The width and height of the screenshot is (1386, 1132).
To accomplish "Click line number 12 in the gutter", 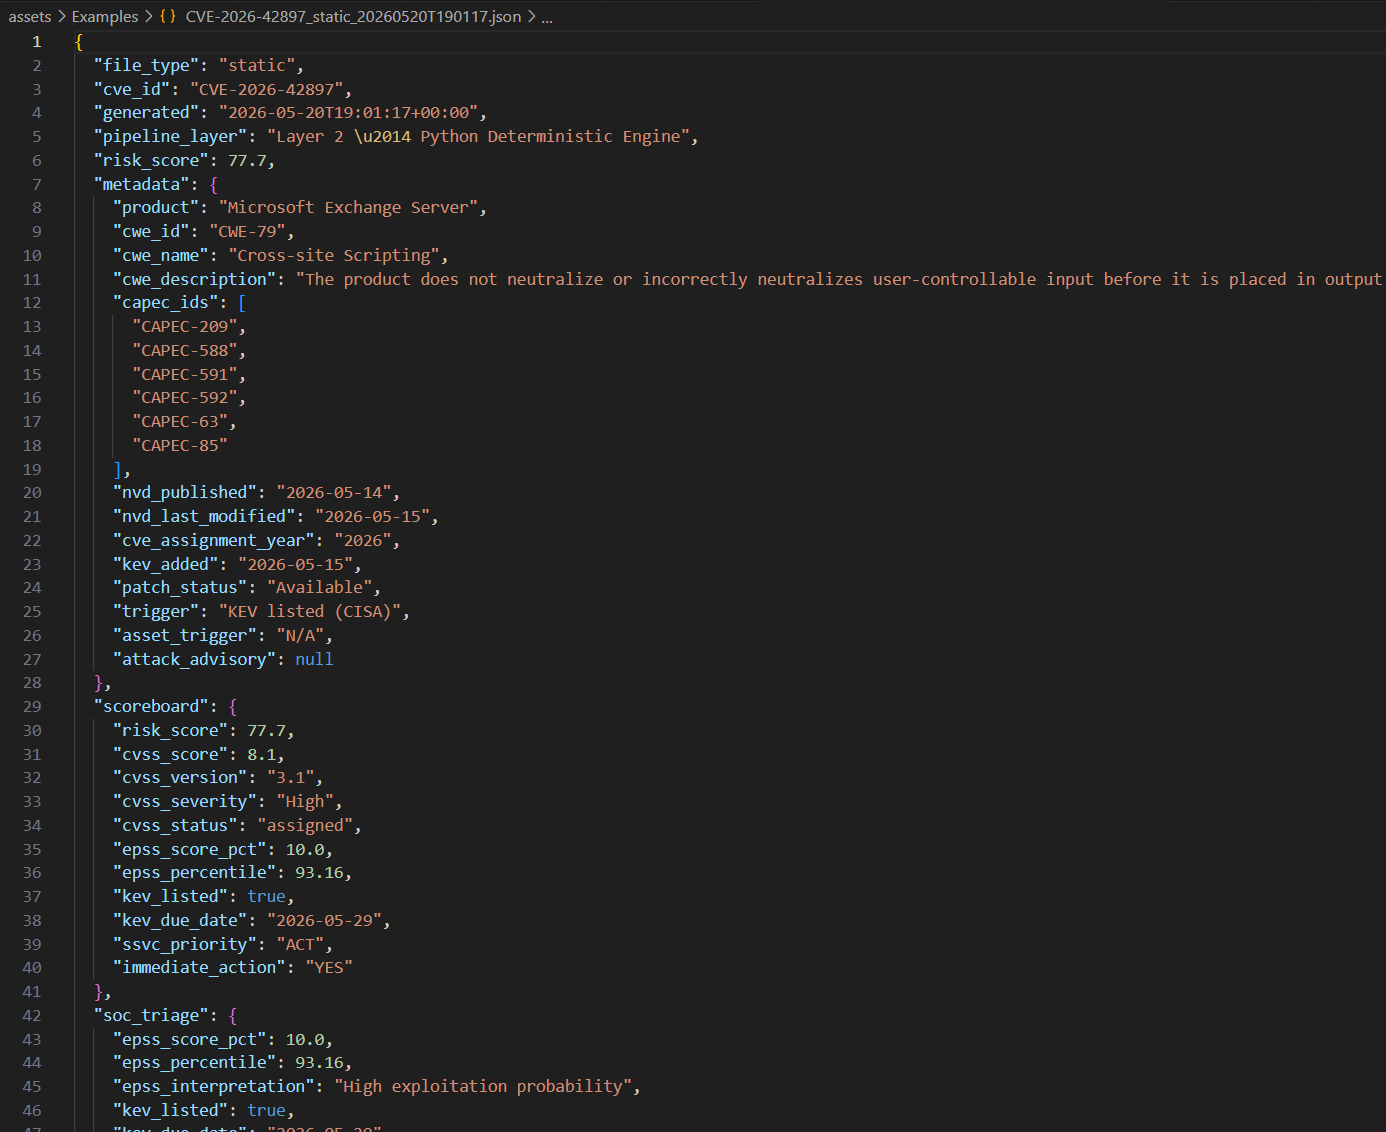I will click(32, 302).
